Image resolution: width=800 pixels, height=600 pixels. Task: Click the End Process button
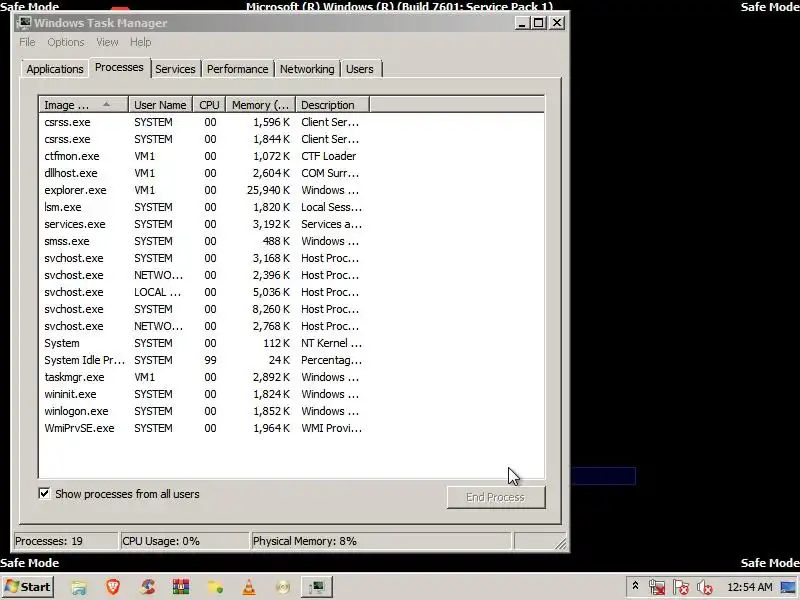coord(496,497)
